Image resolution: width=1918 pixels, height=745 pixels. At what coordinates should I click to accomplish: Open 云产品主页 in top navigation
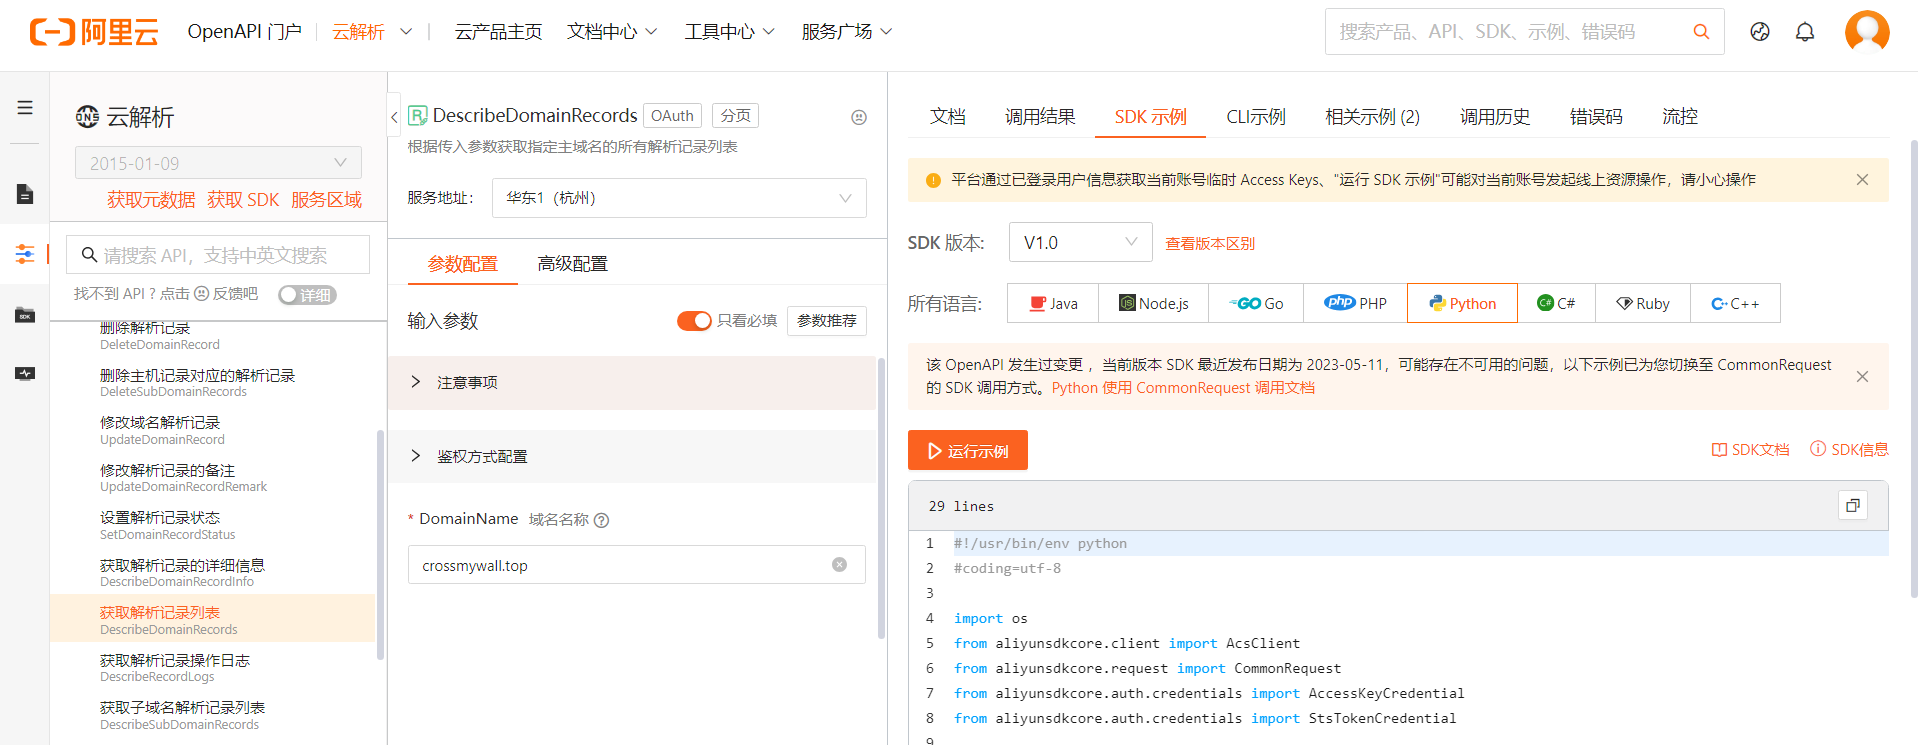[x=498, y=32]
